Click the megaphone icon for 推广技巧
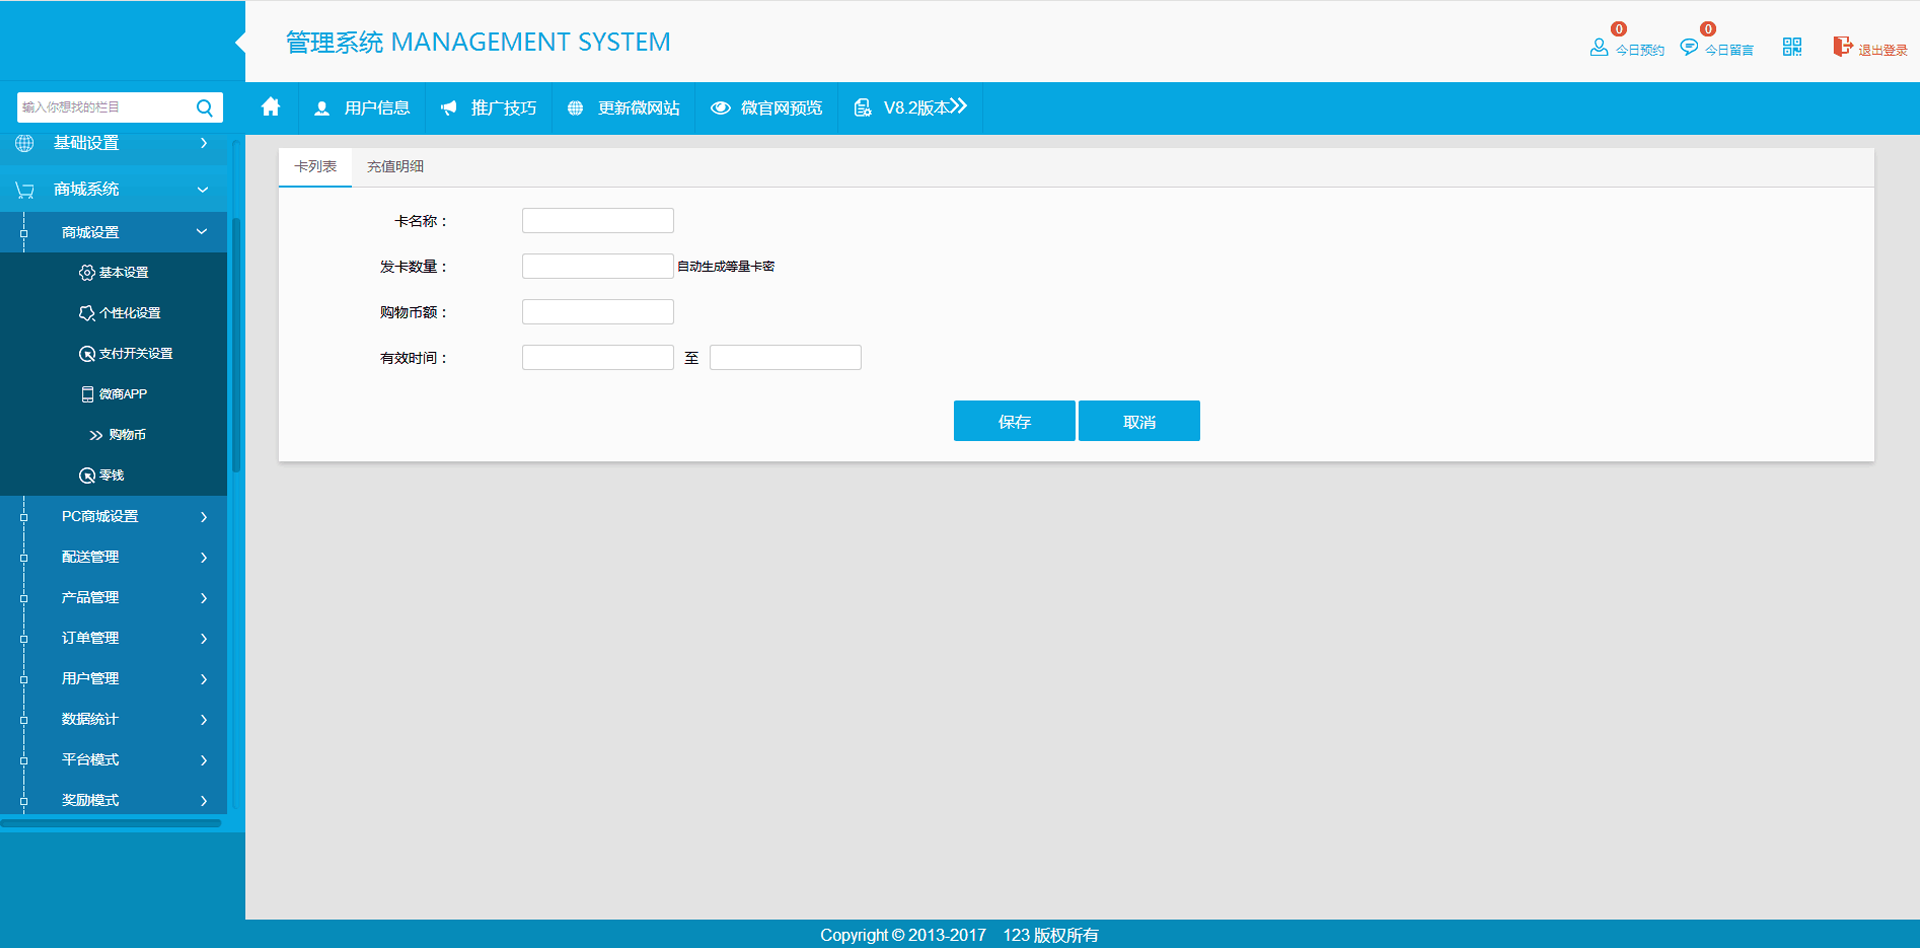 click(449, 108)
